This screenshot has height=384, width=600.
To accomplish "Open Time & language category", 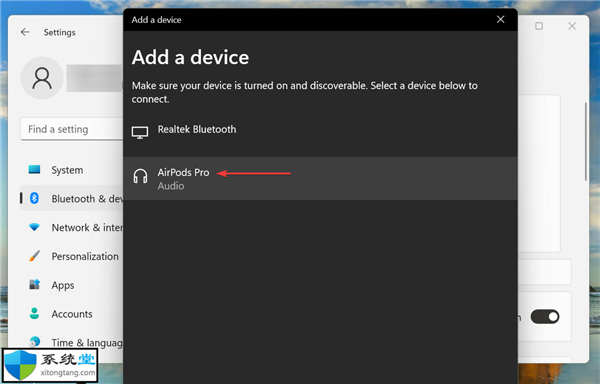I will tap(72, 342).
